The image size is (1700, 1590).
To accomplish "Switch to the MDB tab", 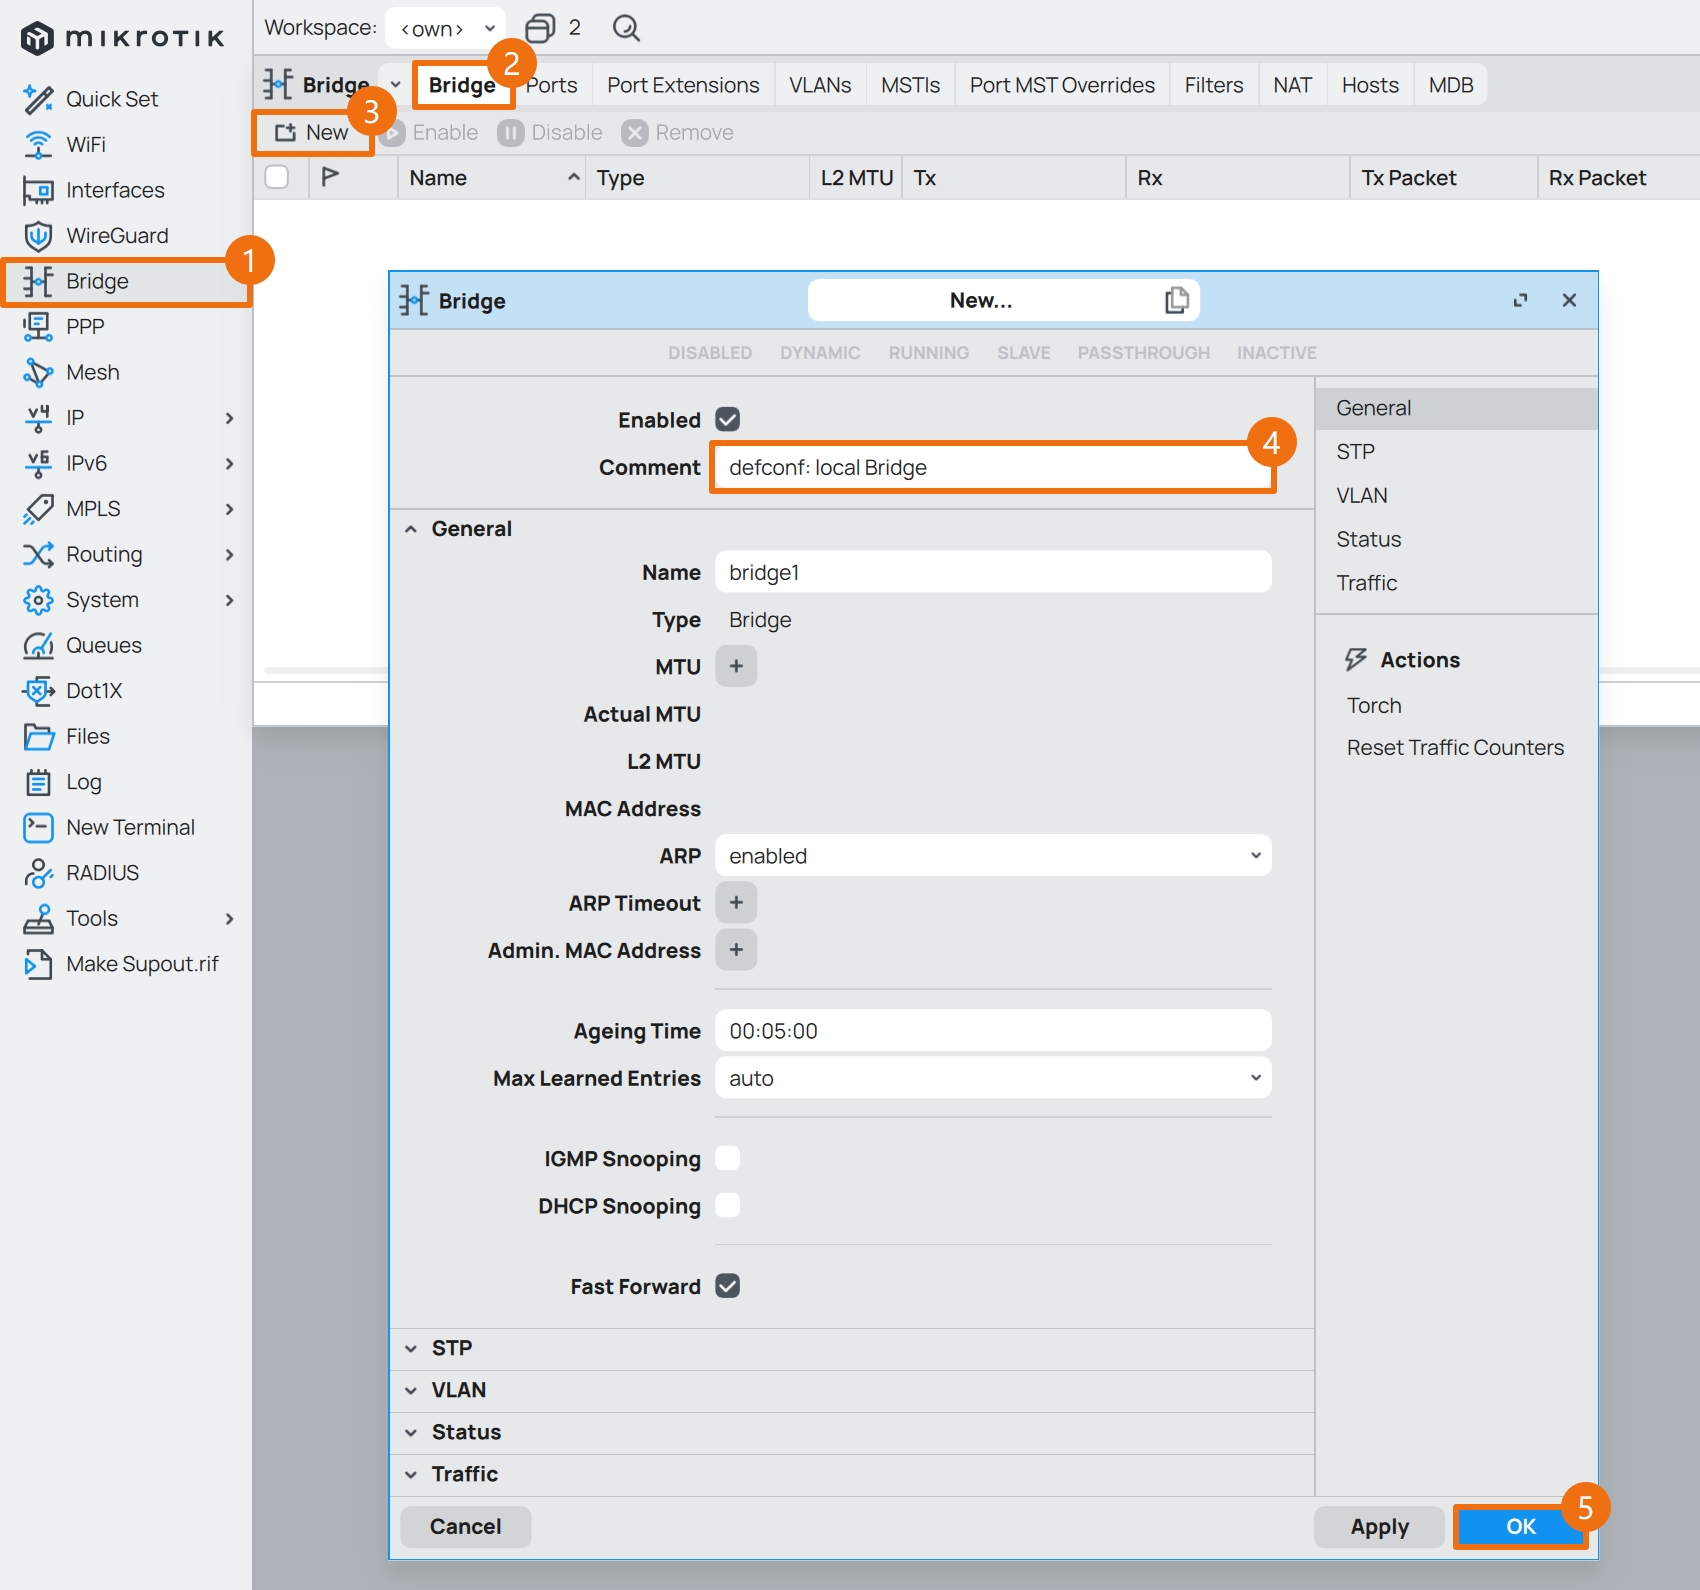I will (x=1451, y=85).
